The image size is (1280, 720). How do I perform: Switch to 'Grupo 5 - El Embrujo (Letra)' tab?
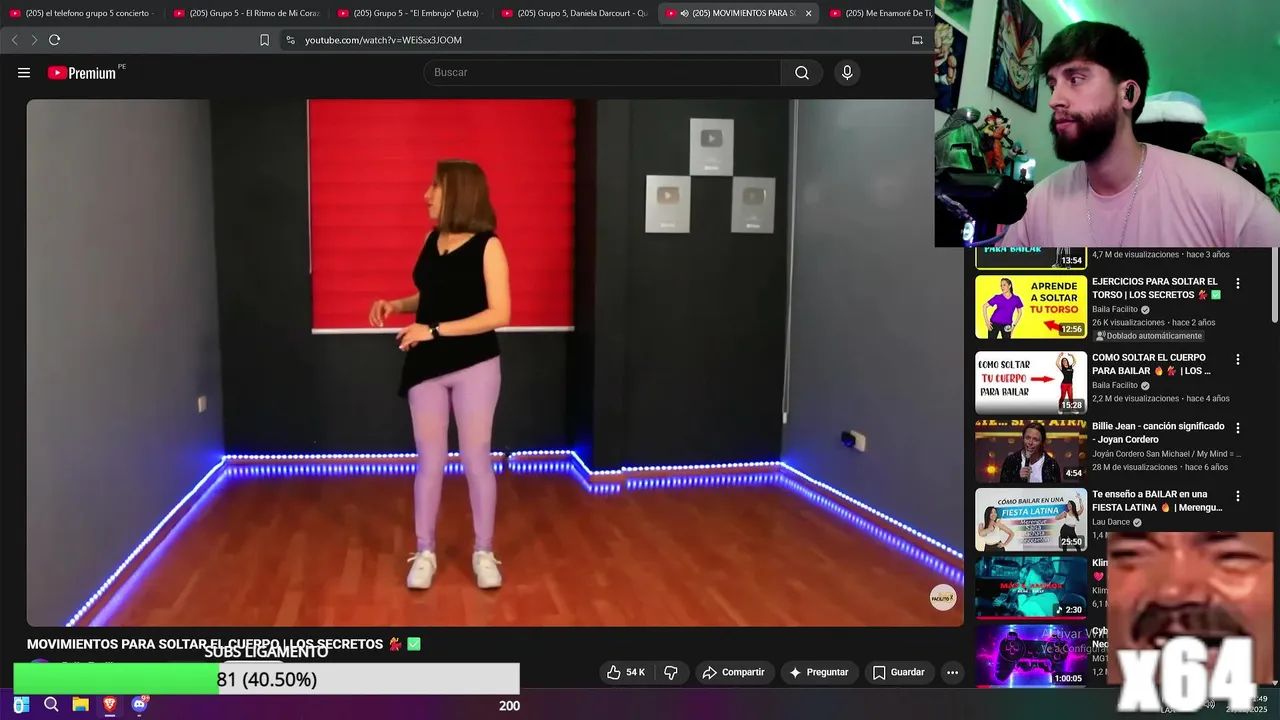[x=410, y=13]
